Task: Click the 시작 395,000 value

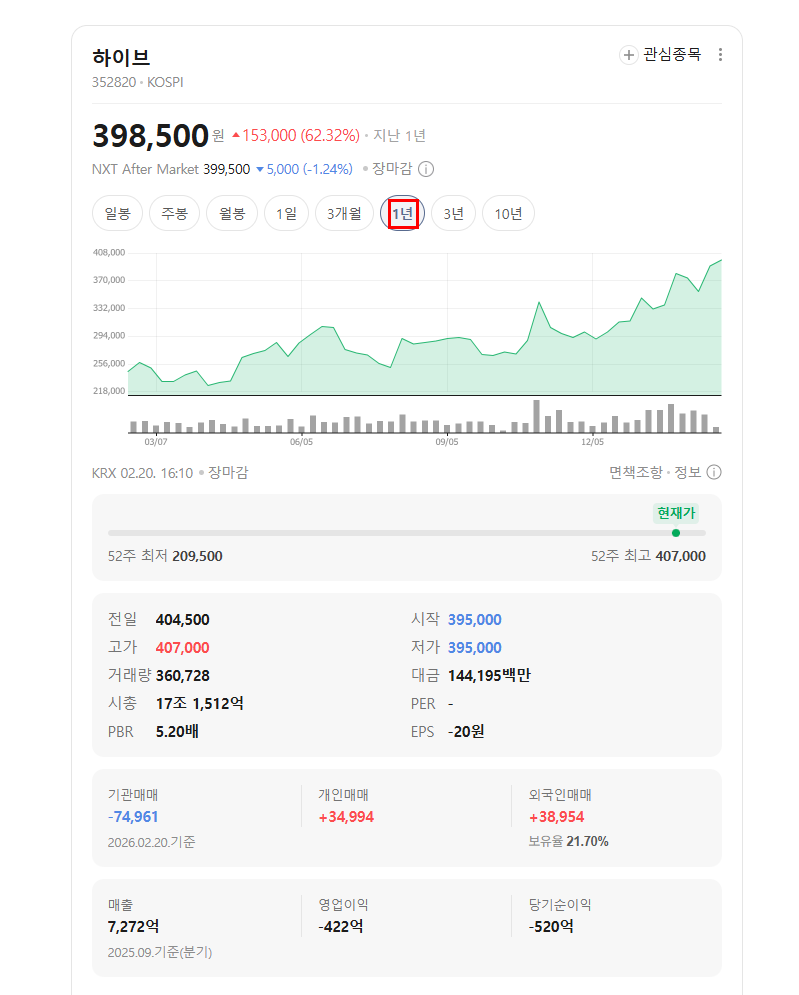Action: (475, 620)
